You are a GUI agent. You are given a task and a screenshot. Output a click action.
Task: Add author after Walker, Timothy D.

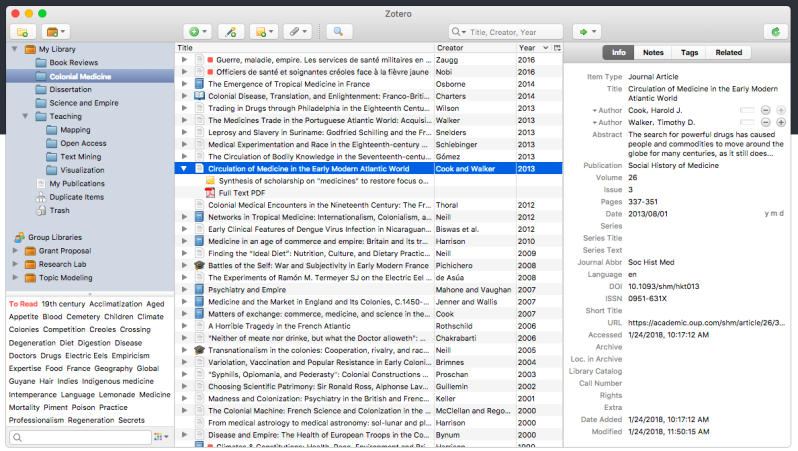pos(780,122)
